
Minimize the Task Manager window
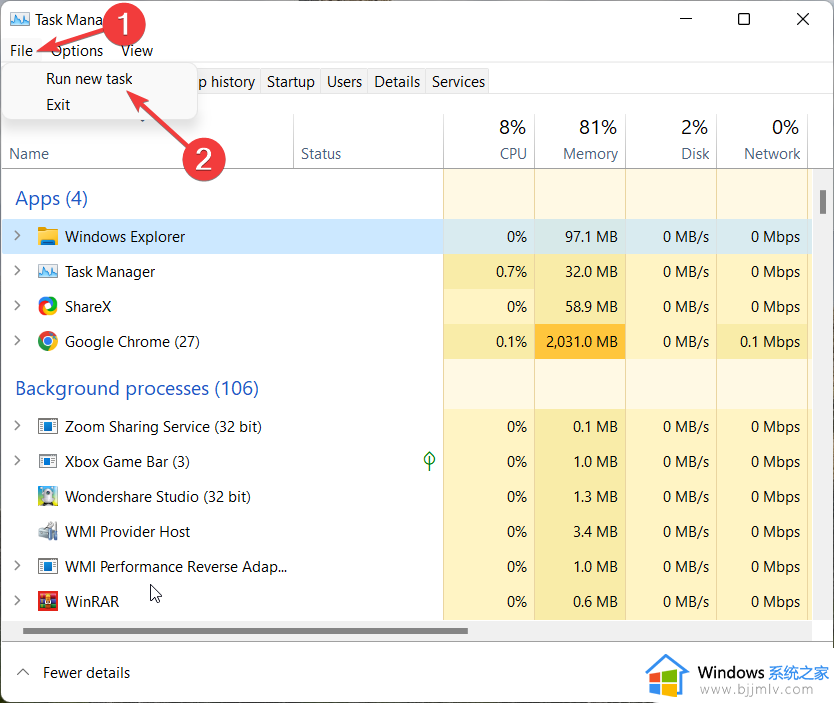click(686, 19)
